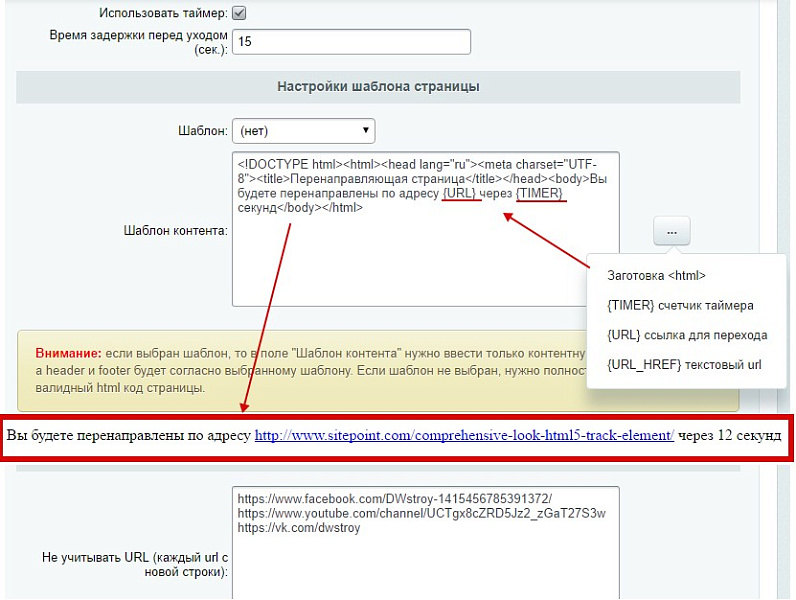Click the 'Использовать таймер:' label text

(x=163, y=13)
